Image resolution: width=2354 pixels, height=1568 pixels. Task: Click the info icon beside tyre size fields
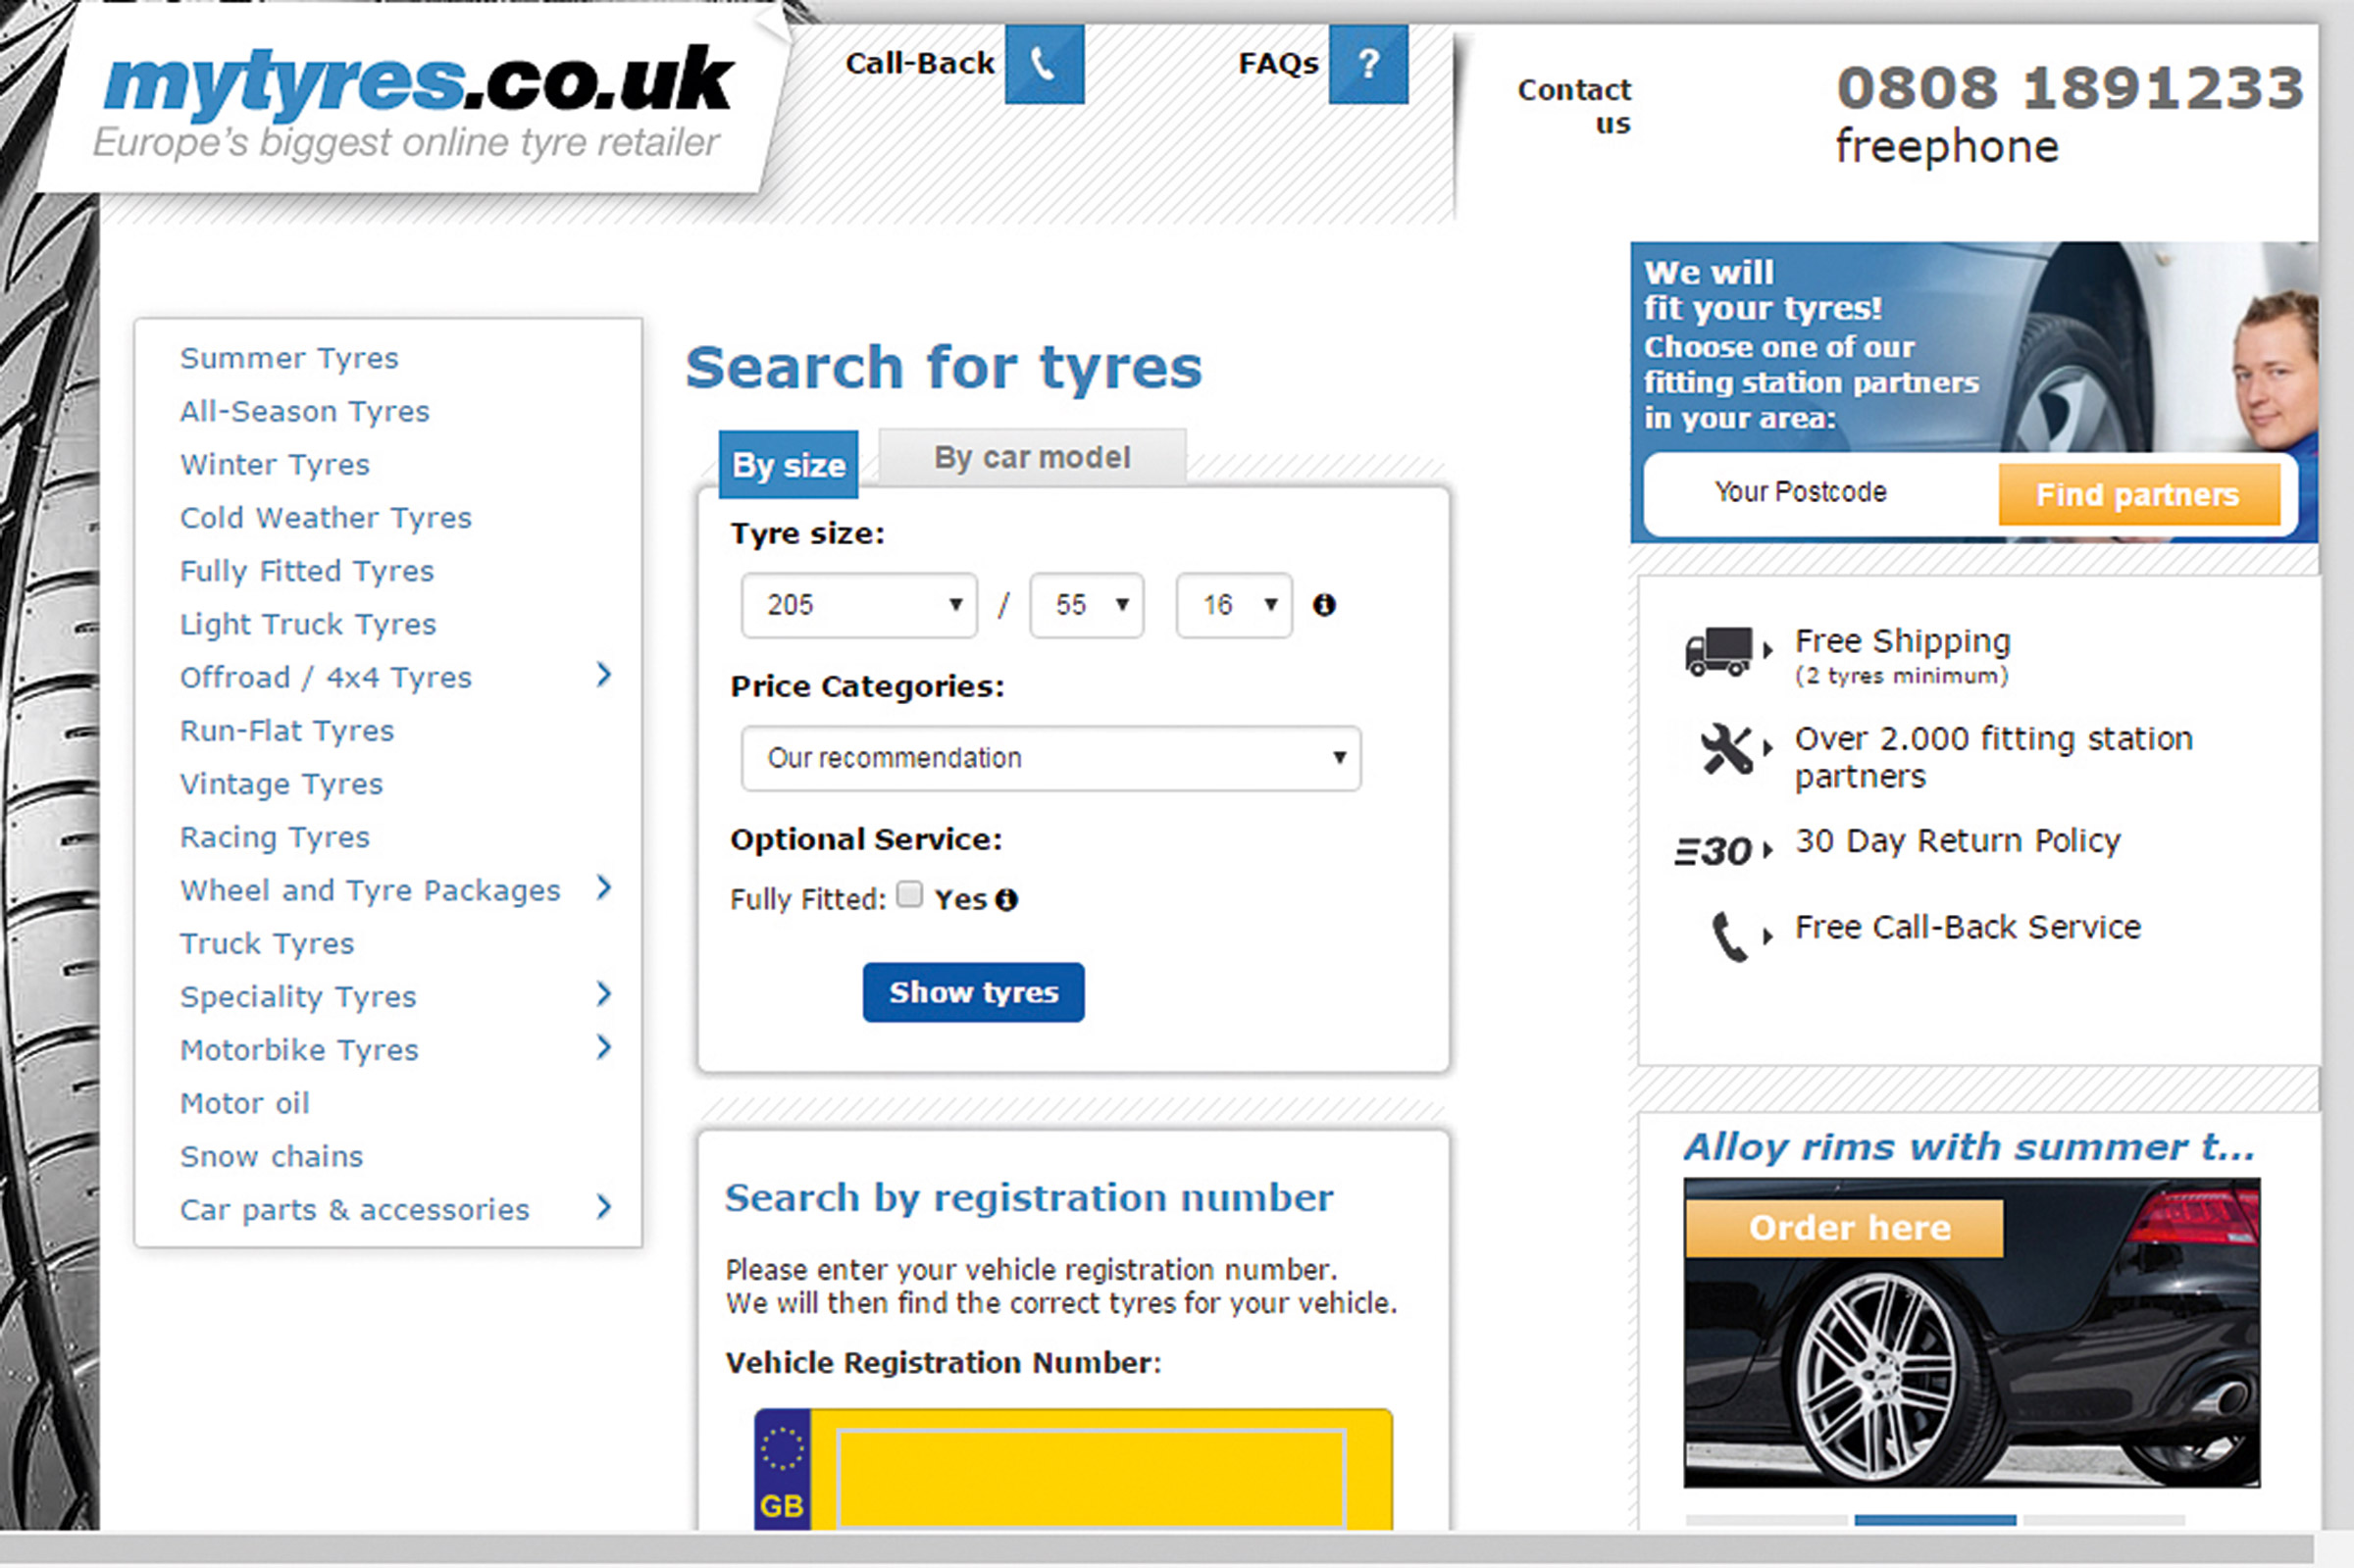pos(1326,604)
